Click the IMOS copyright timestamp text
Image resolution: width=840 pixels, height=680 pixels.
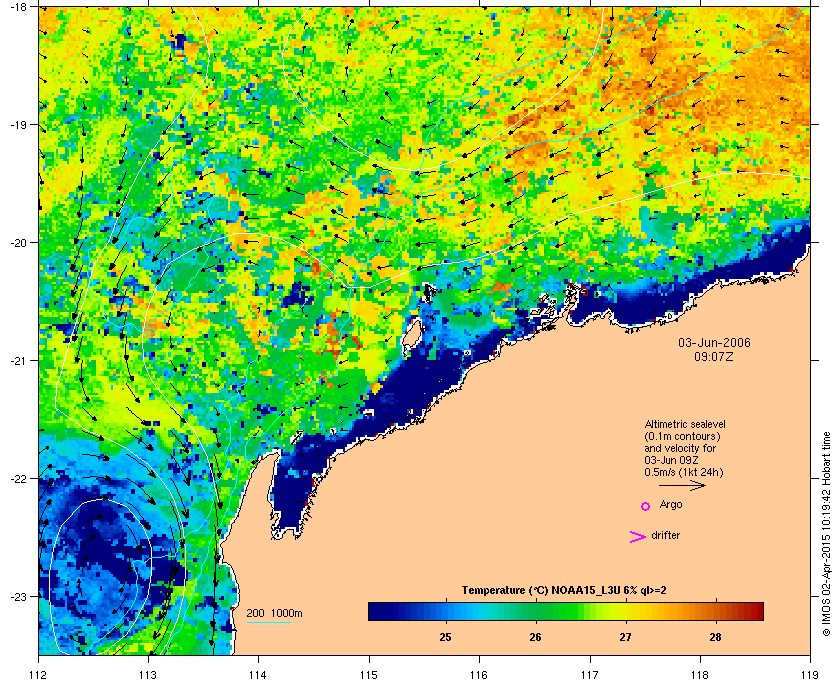pyautogui.click(x=826, y=535)
